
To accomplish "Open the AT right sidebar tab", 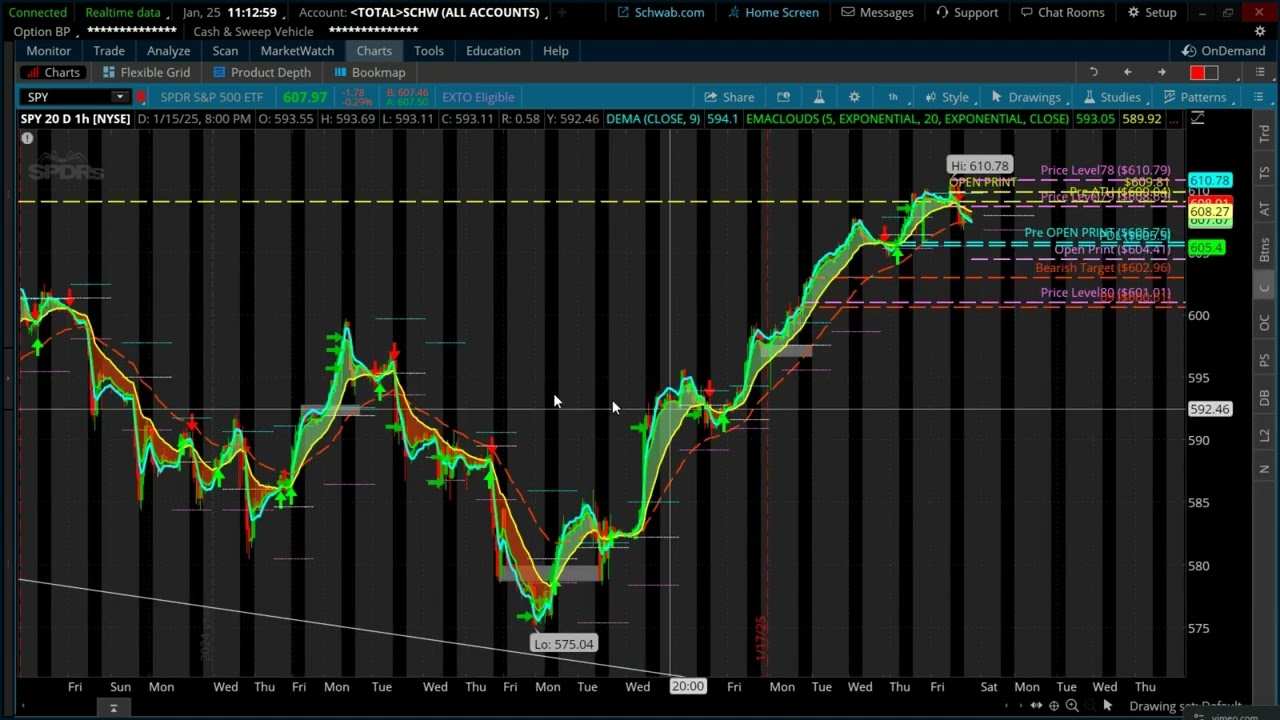I will (x=1264, y=209).
